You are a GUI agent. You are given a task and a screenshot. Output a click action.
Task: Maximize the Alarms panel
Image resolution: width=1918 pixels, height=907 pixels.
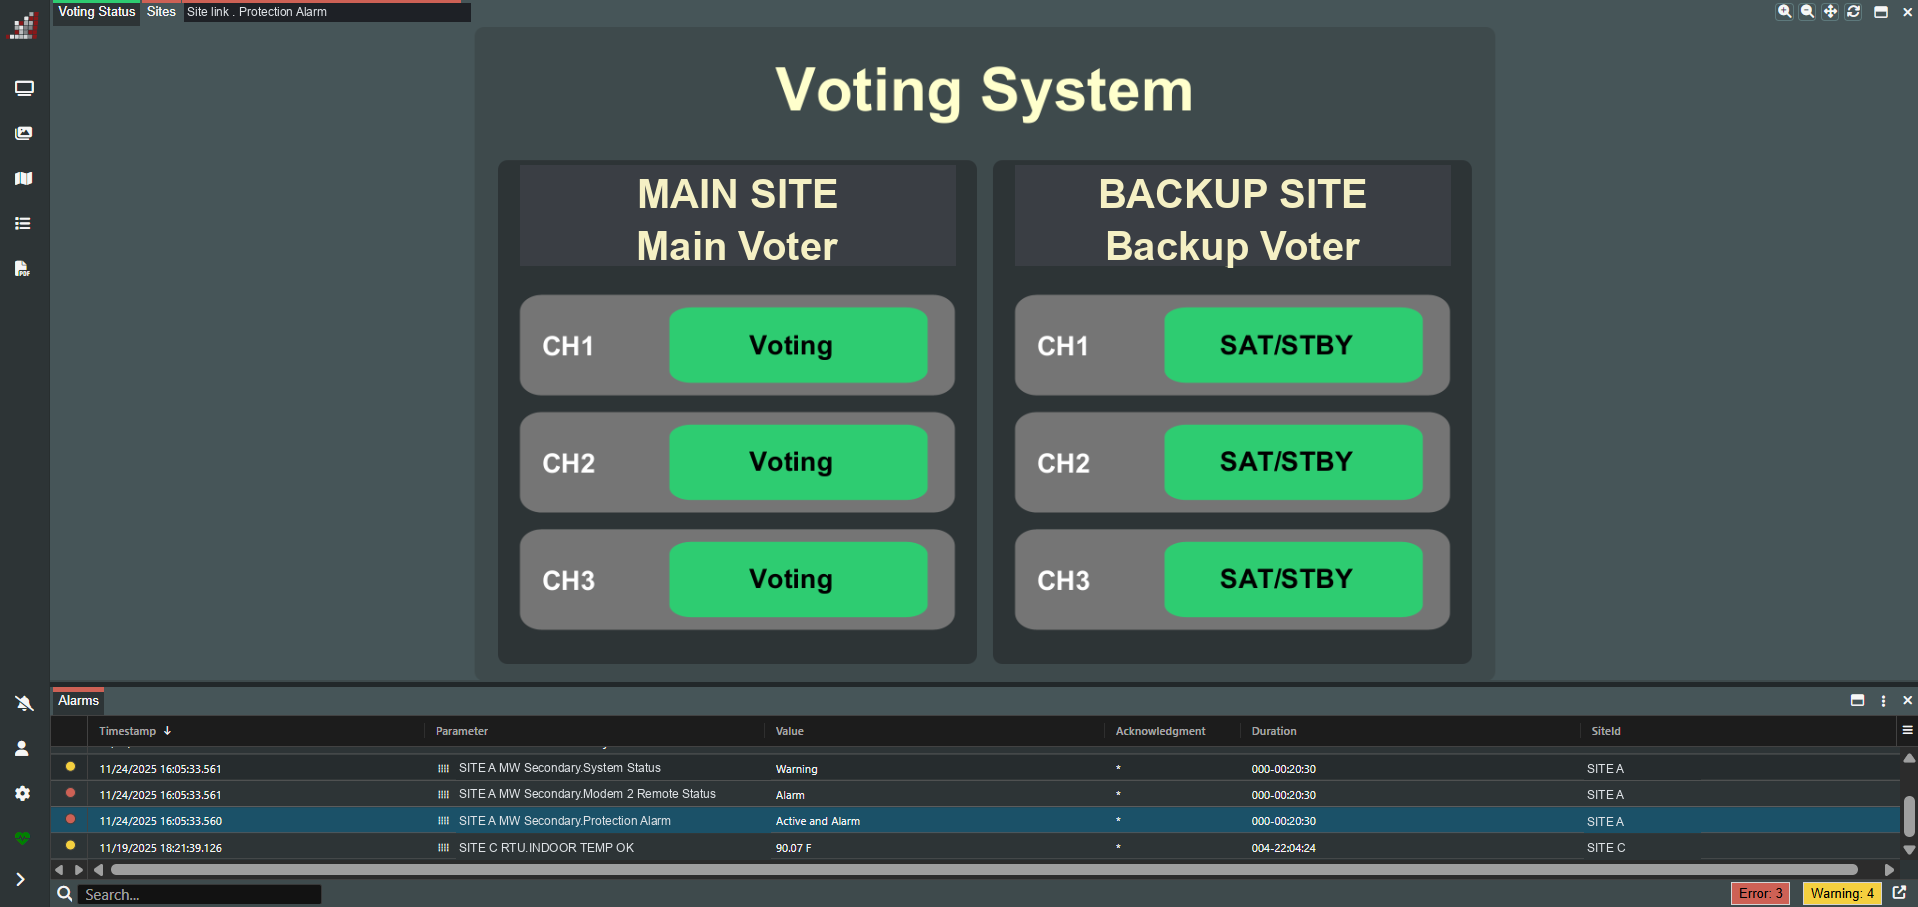(x=1857, y=700)
